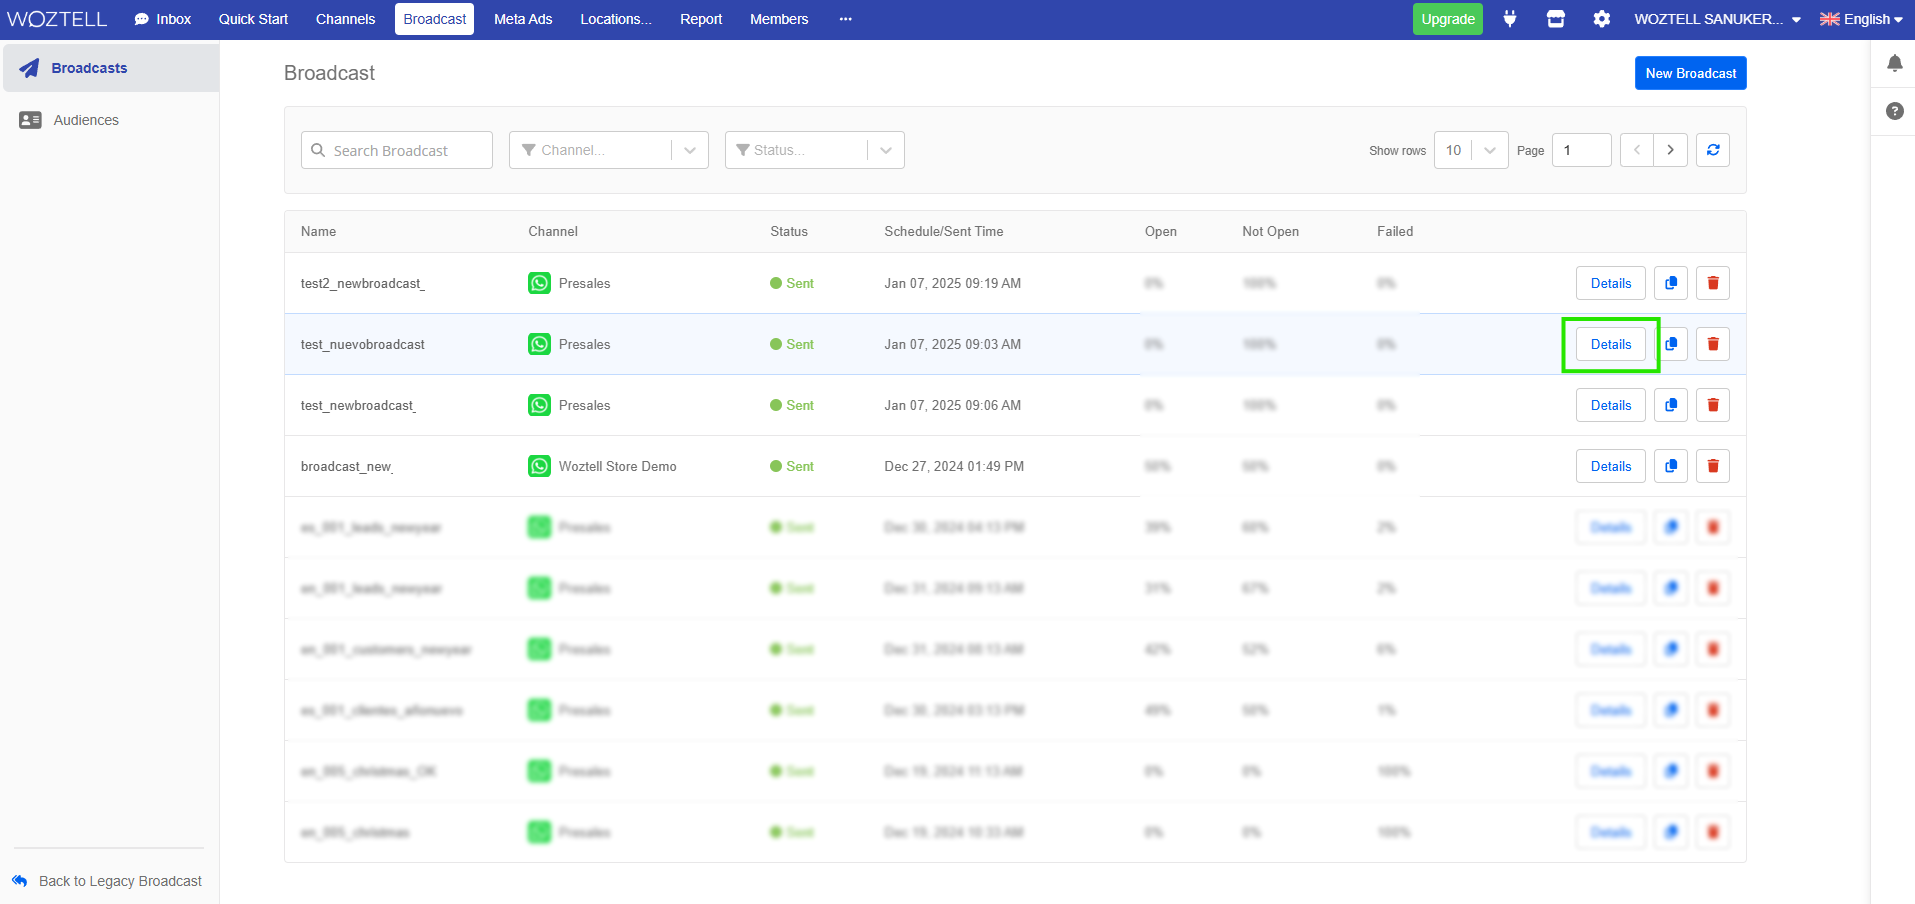
Task: Open the store icon in top bar
Action: [1555, 19]
